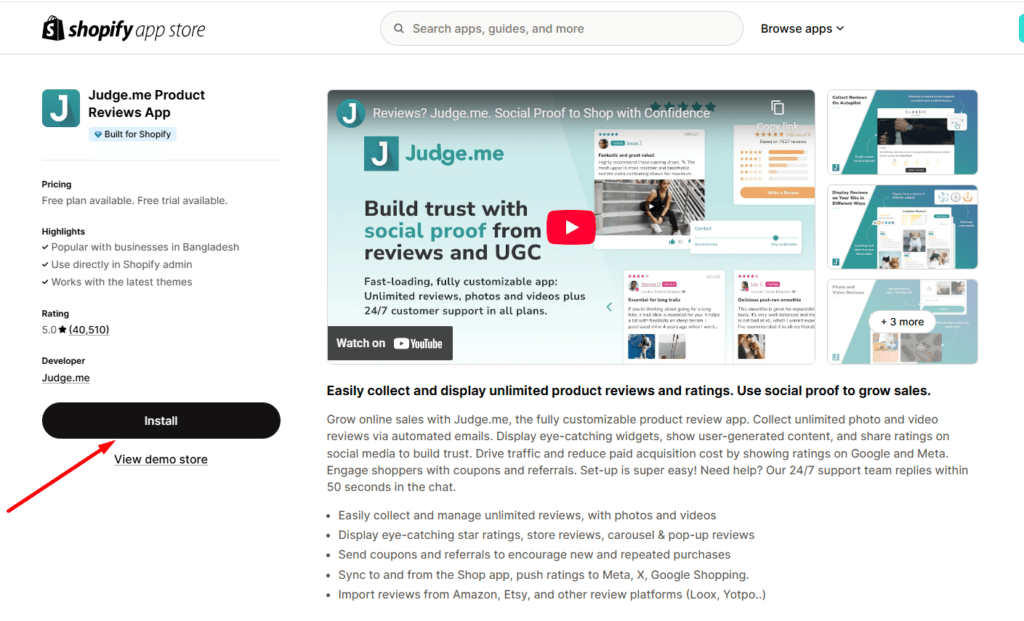
Task: Click the Built for Shopify badge
Action: click(133, 134)
